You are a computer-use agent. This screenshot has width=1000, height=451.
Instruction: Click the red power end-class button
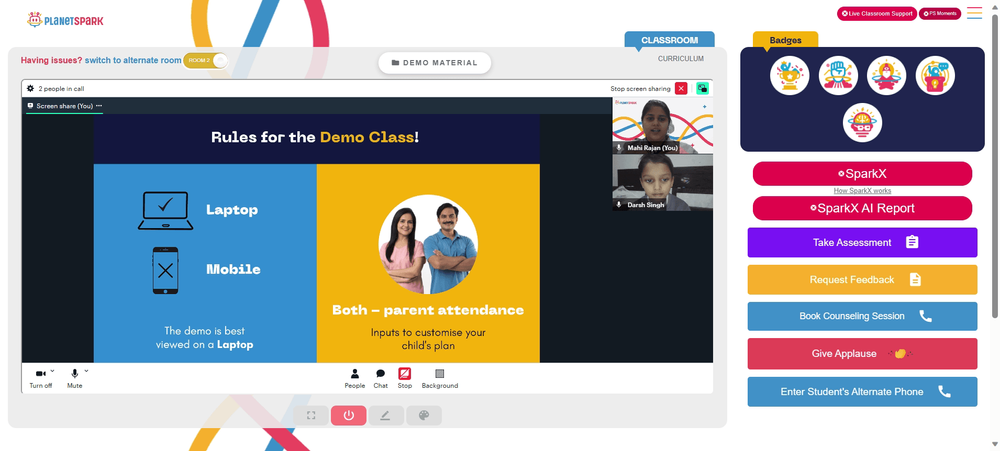(348, 415)
